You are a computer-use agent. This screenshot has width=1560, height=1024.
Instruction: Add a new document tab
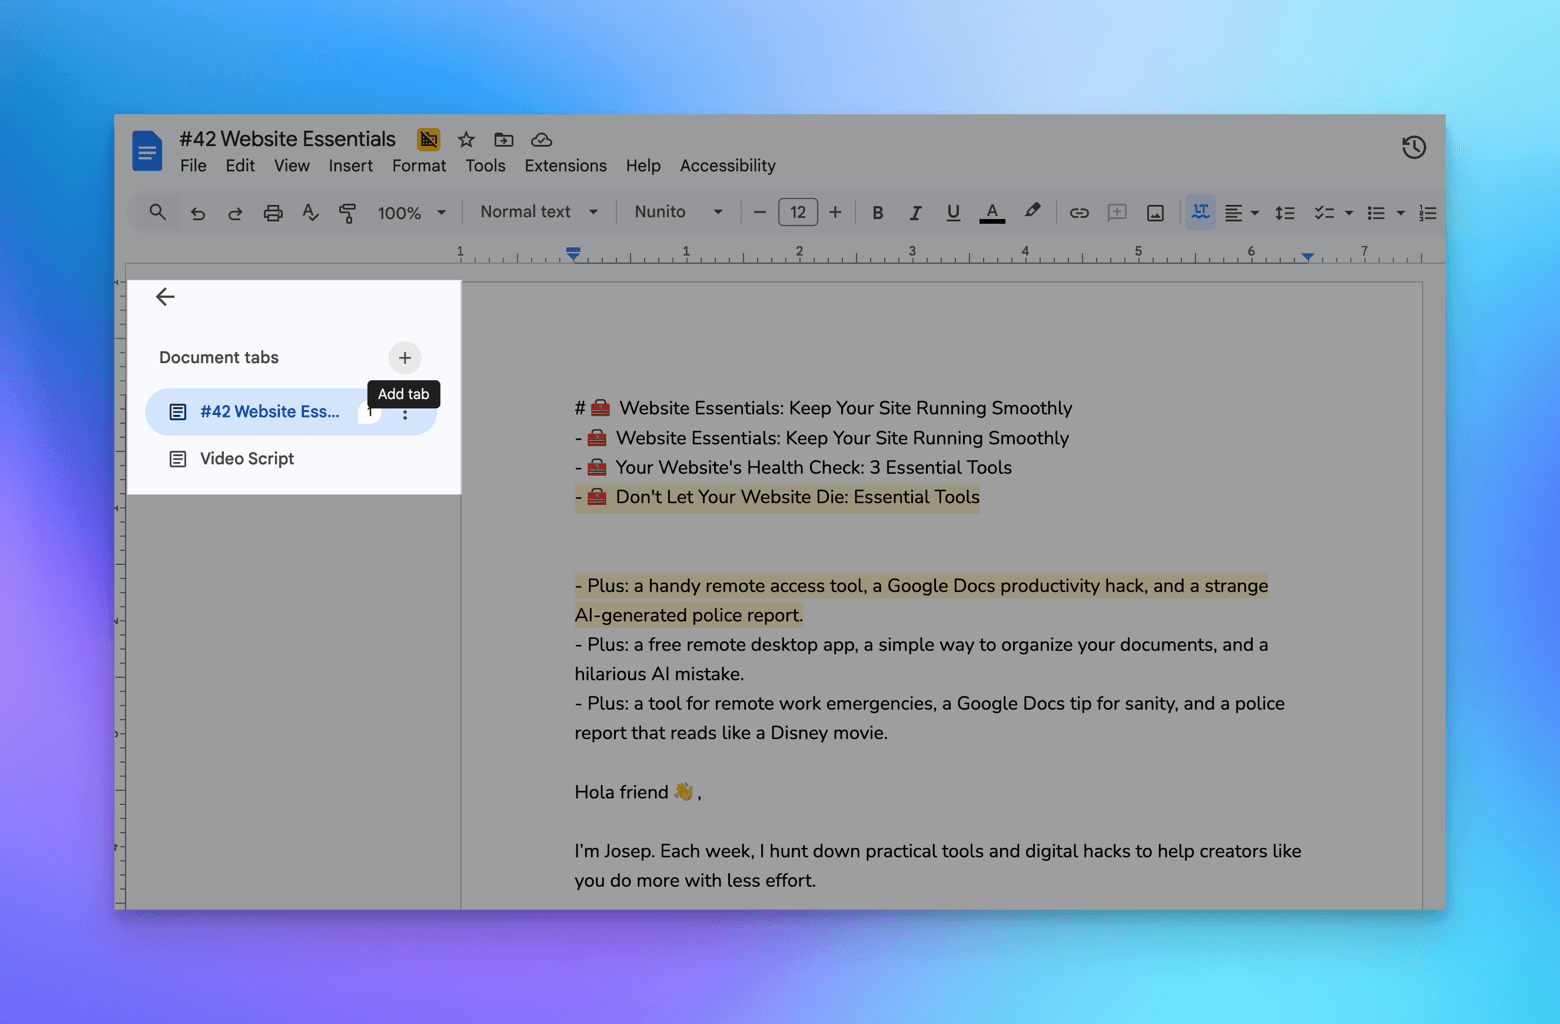(404, 357)
